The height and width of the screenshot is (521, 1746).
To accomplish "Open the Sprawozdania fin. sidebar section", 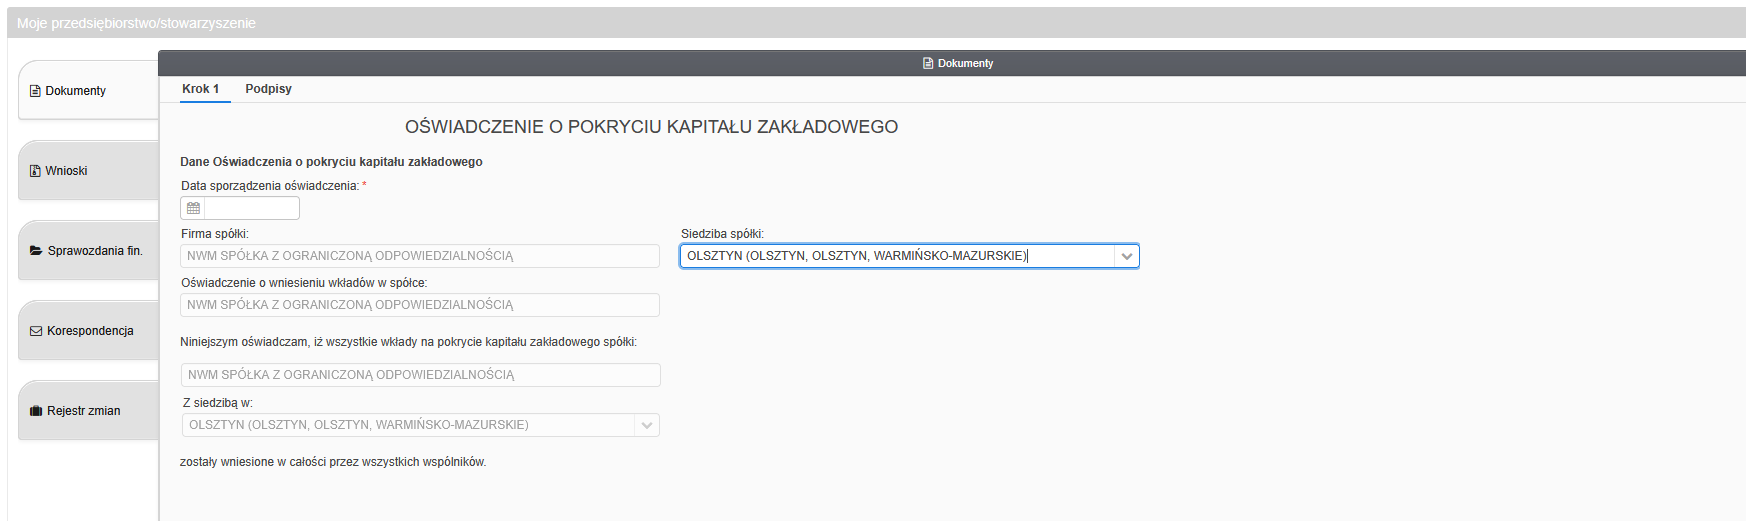I will (x=89, y=250).
